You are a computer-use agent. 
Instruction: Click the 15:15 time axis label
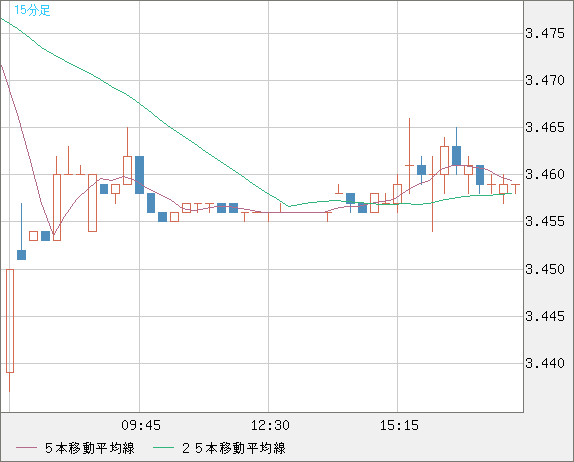(x=399, y=425)
